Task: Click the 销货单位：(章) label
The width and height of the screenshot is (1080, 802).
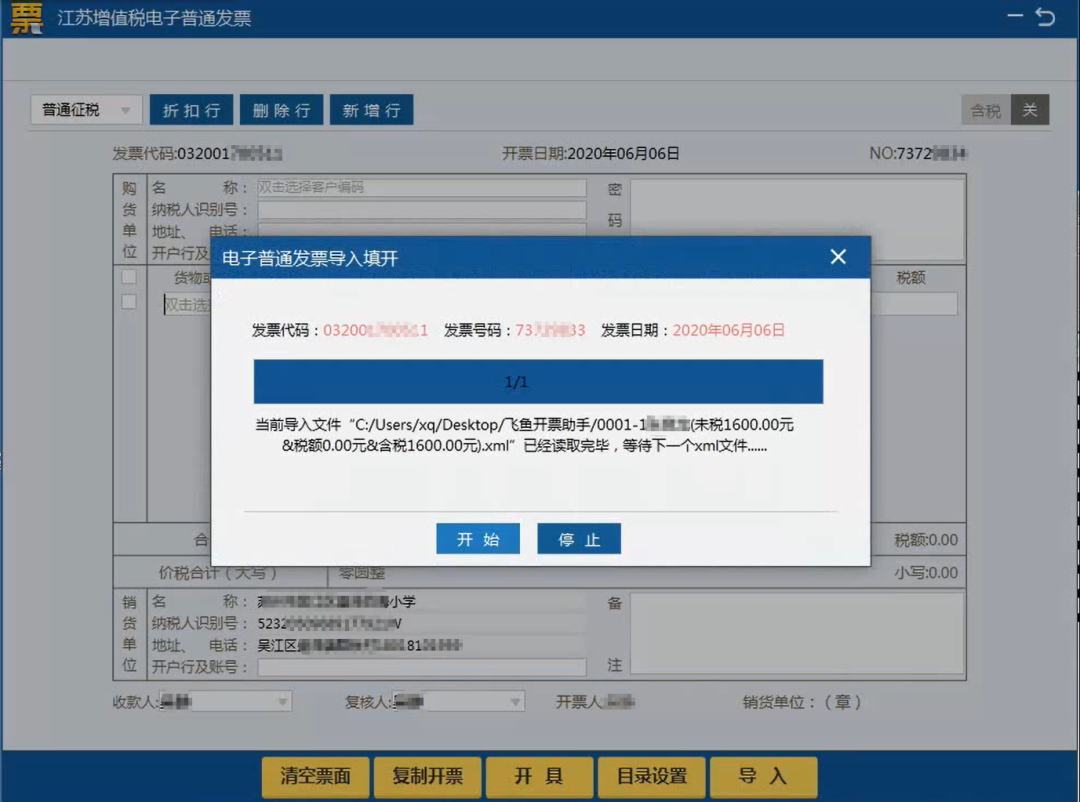Action: (802, 702)
